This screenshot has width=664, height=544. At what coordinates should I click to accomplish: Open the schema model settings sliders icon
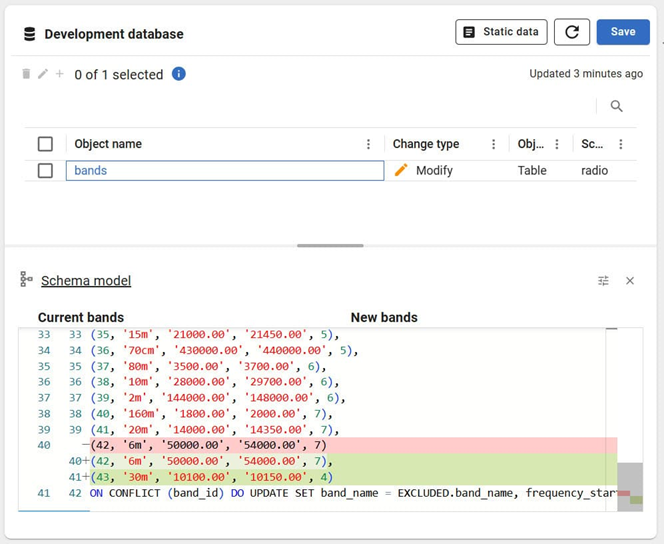603,281
